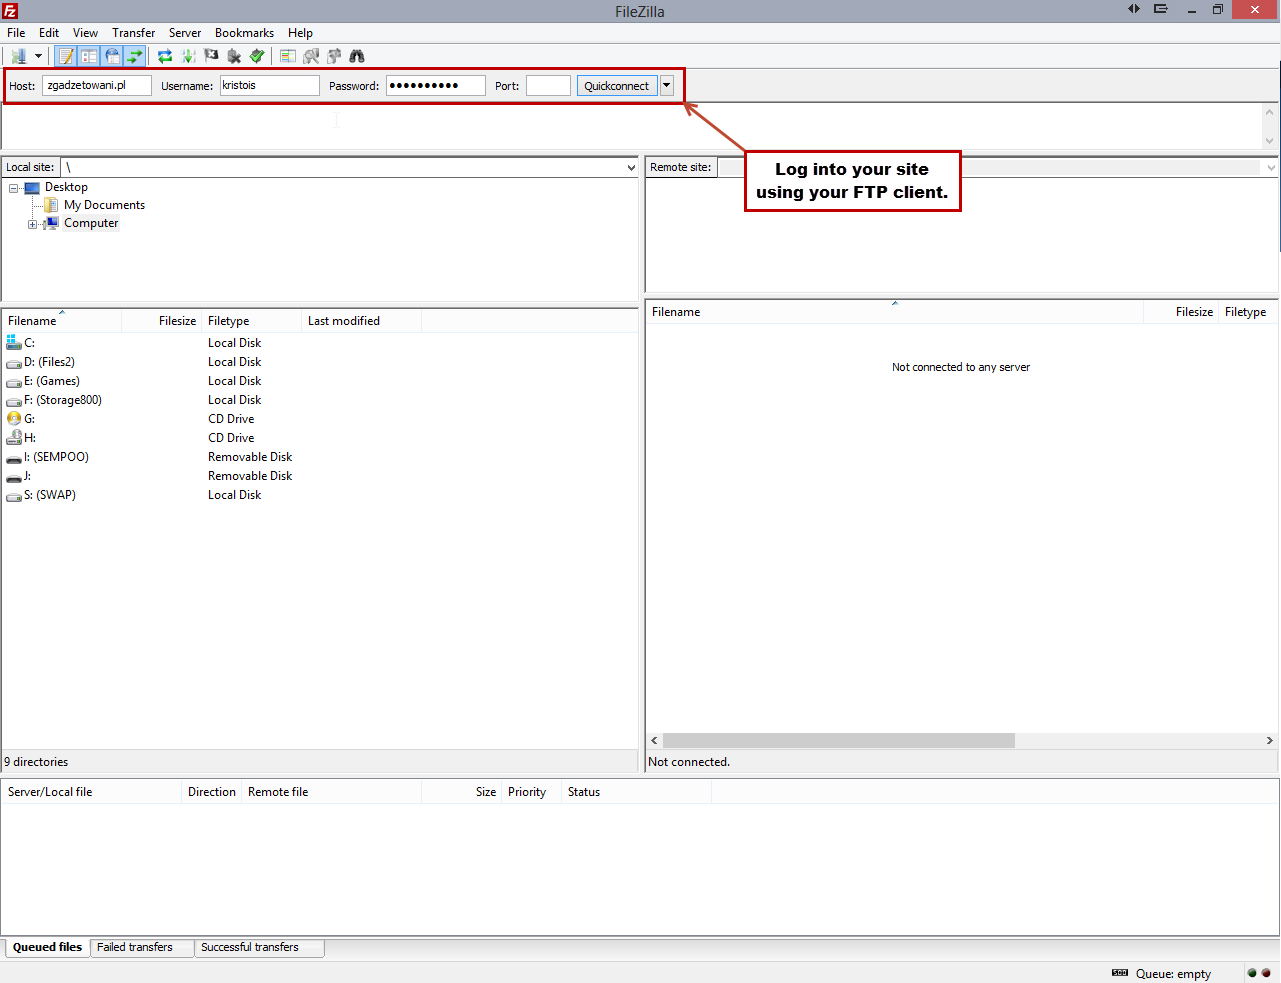Click the Host input field
The height and width of the screenshot is (983, 1281).
[97, 86]
